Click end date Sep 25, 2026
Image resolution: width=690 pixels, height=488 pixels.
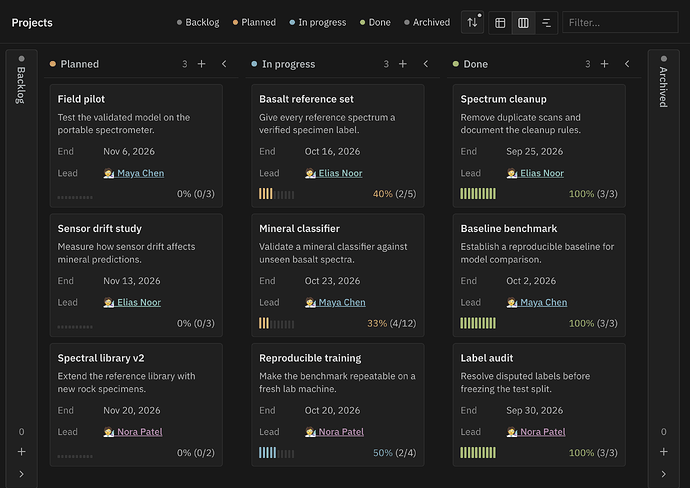pos(534,151)
